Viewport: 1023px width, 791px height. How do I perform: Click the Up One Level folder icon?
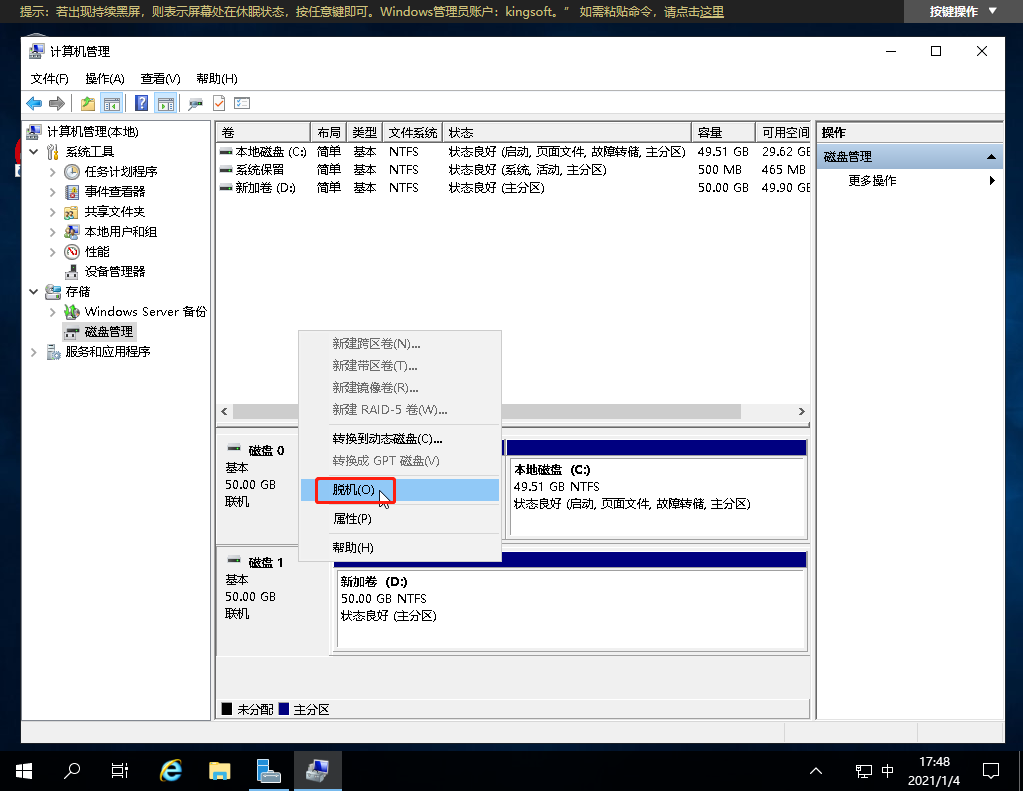coord(88,103)
